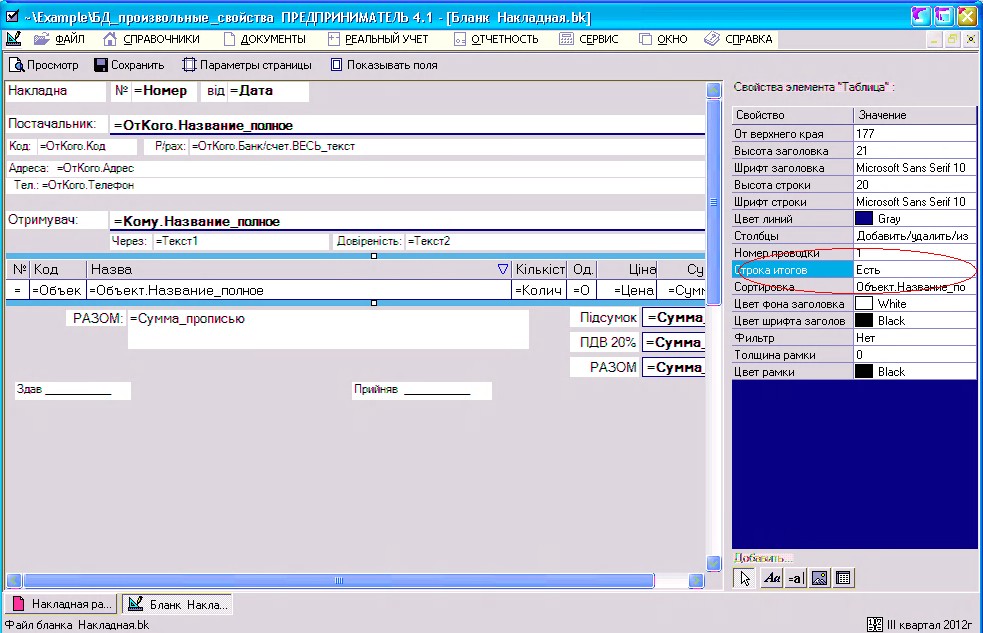Click the От верхнего края value 177

(913, 133)
